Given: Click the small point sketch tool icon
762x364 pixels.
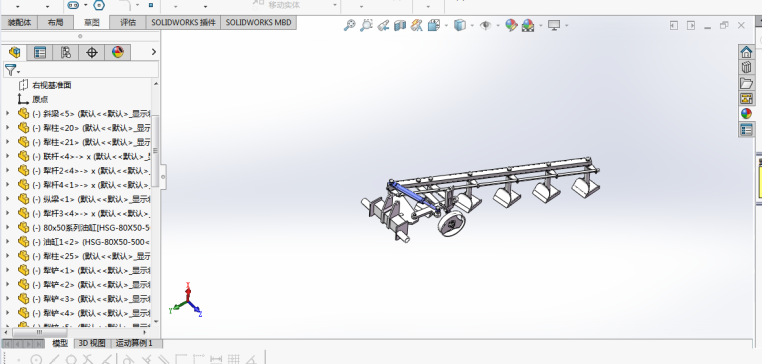Looking at the screenshot, I should tap(151, 5).
